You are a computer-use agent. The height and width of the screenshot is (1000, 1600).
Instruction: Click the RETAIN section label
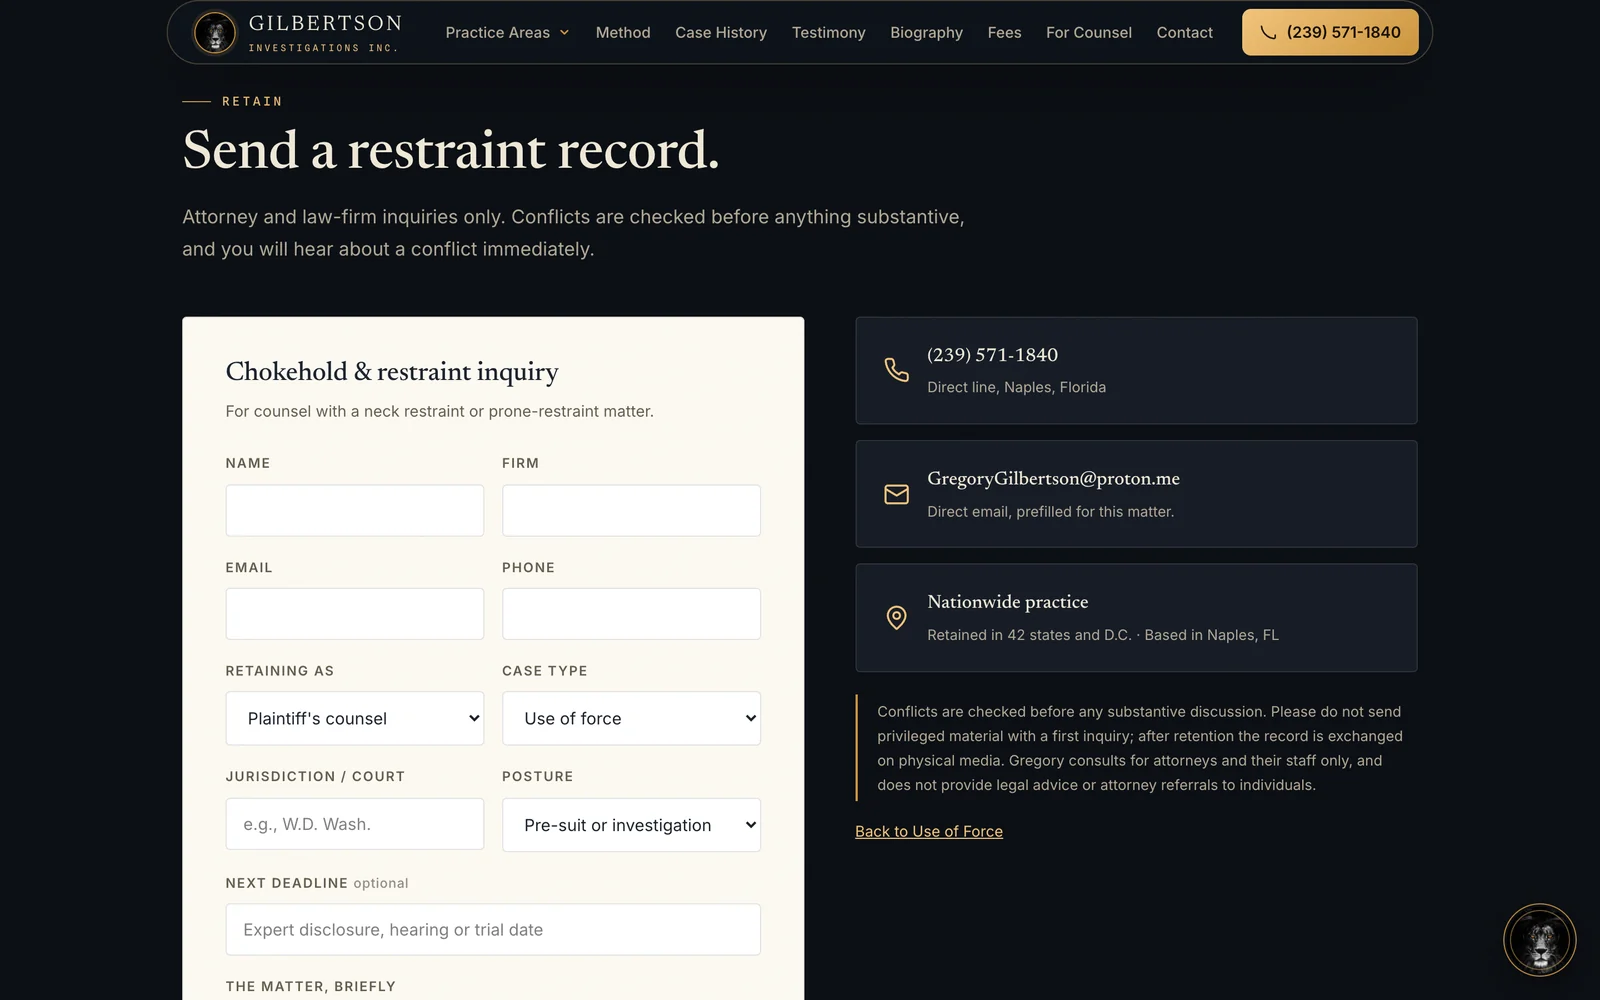(x=252, y=101)
